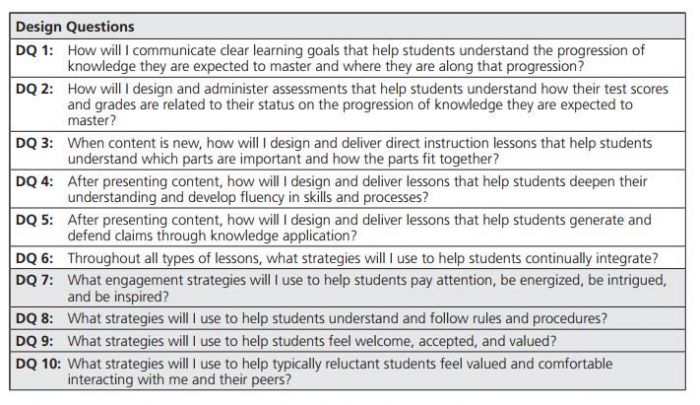Select the DQ 10: row label

[x=38, y=363]
